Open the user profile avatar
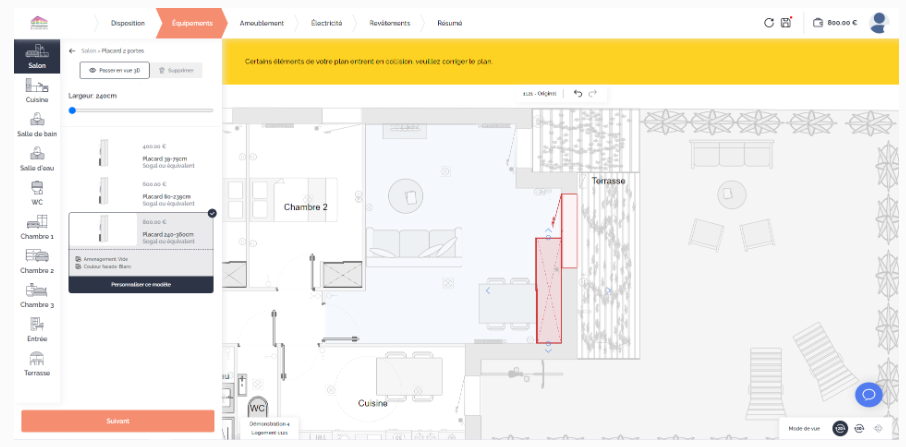 pos(879,23)
